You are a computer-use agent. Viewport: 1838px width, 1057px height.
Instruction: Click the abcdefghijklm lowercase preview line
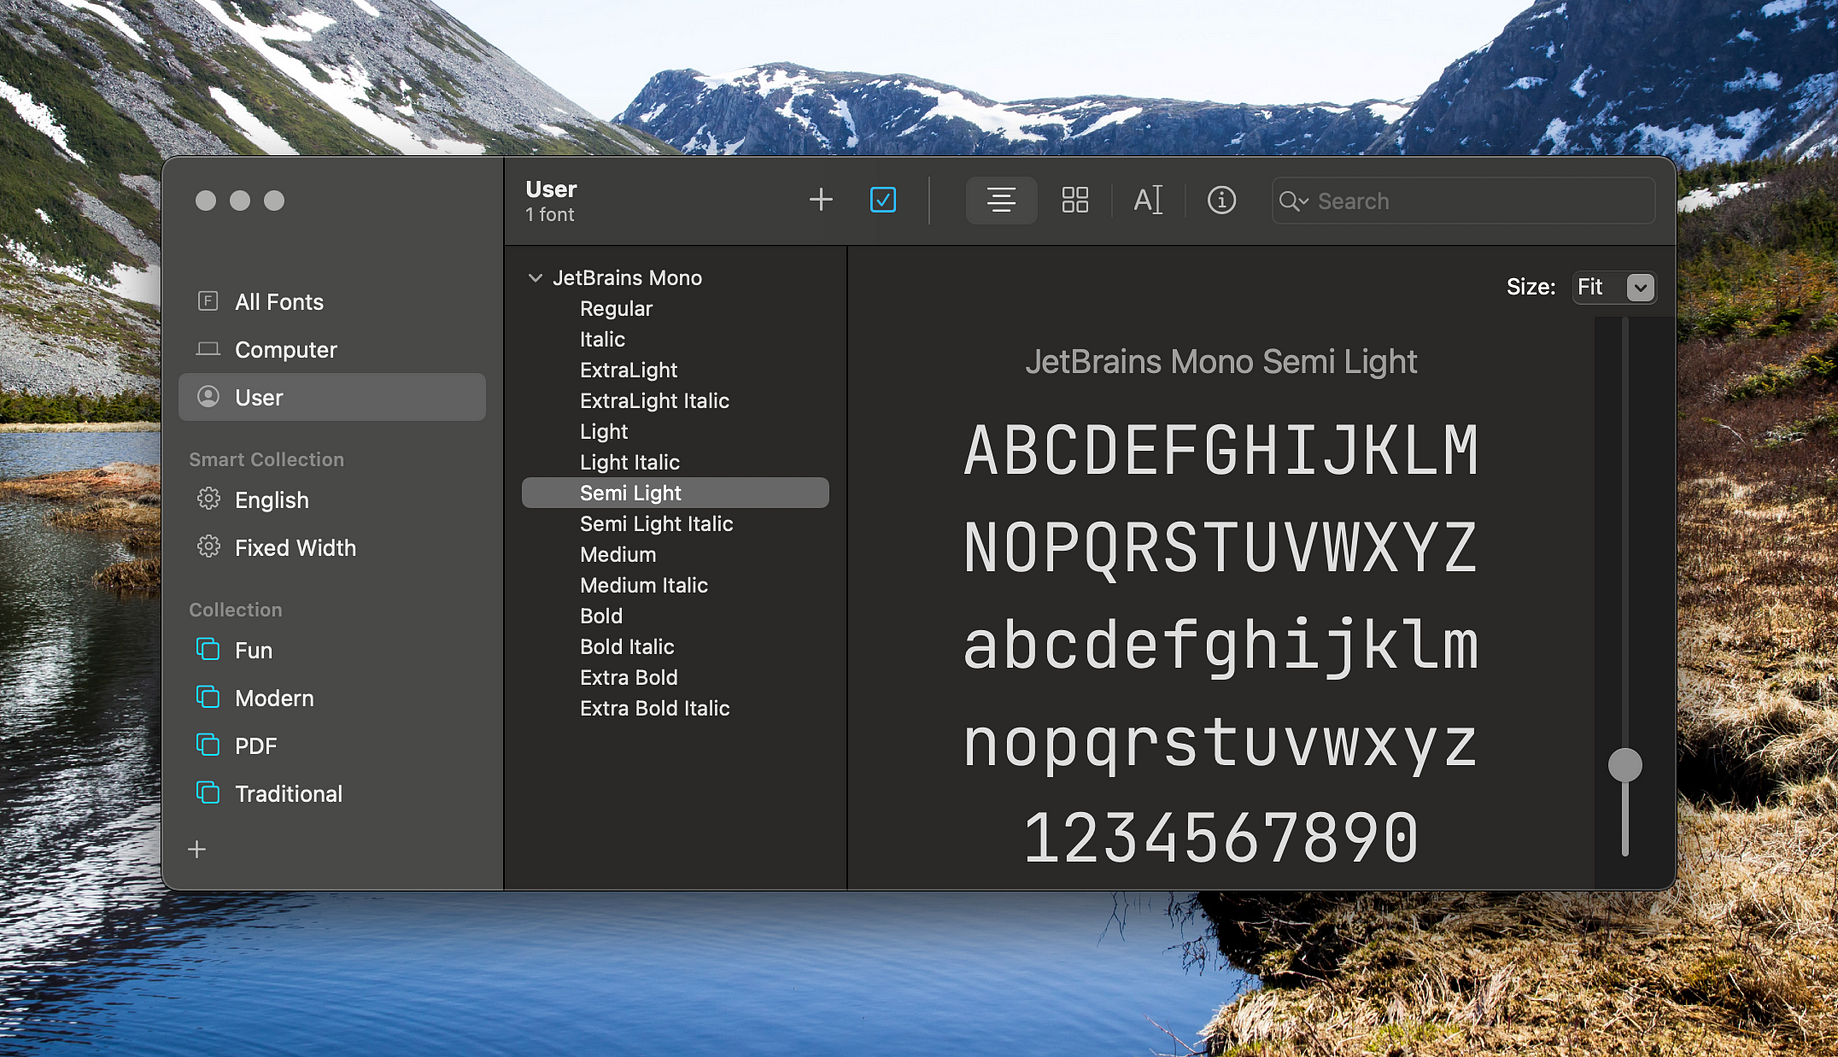tap(1221, 645)
